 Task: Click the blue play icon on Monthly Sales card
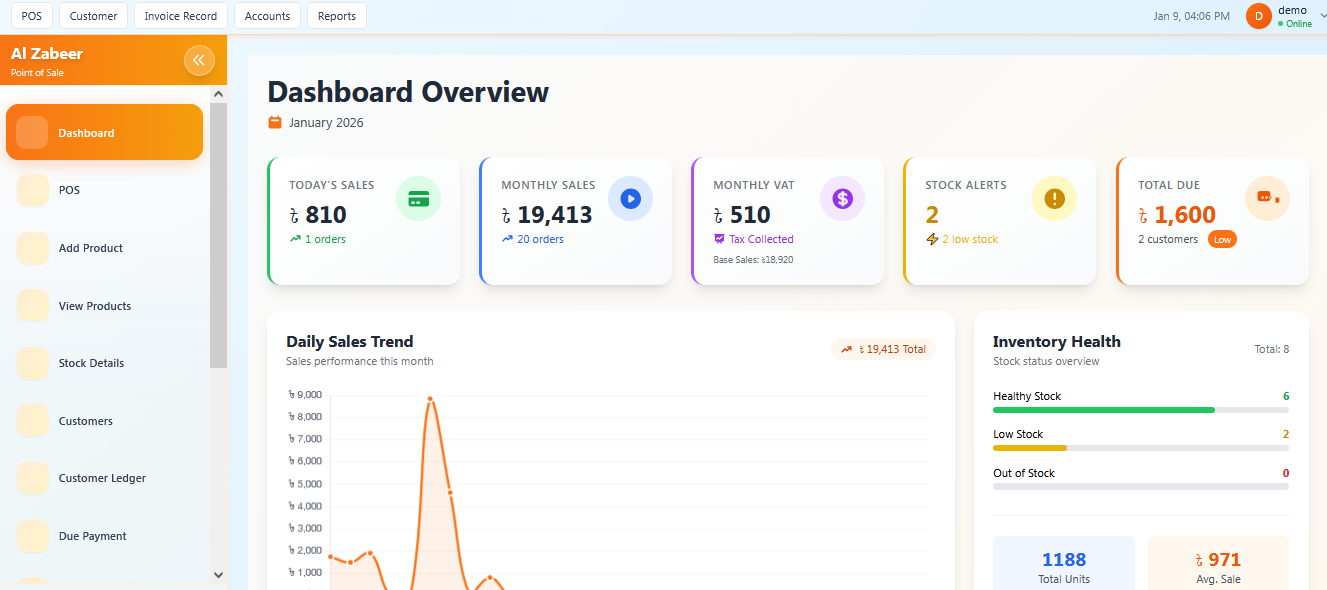pos(630,198)
